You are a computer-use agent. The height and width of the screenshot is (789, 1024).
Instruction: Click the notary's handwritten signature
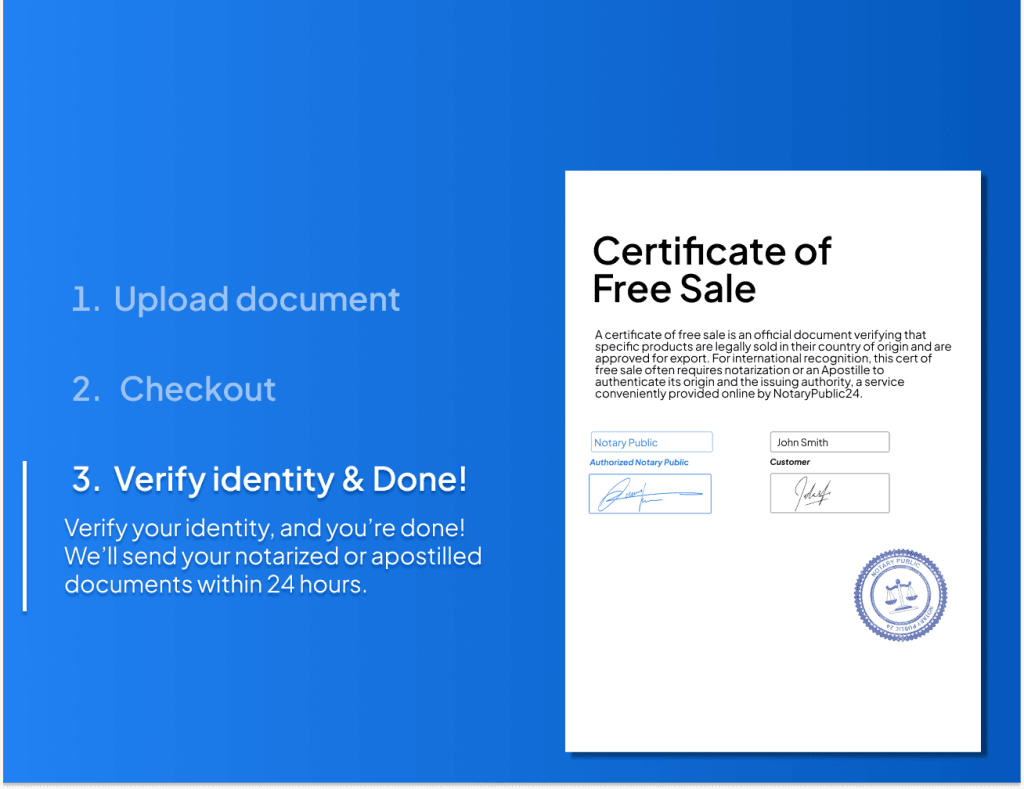[649, 493]
